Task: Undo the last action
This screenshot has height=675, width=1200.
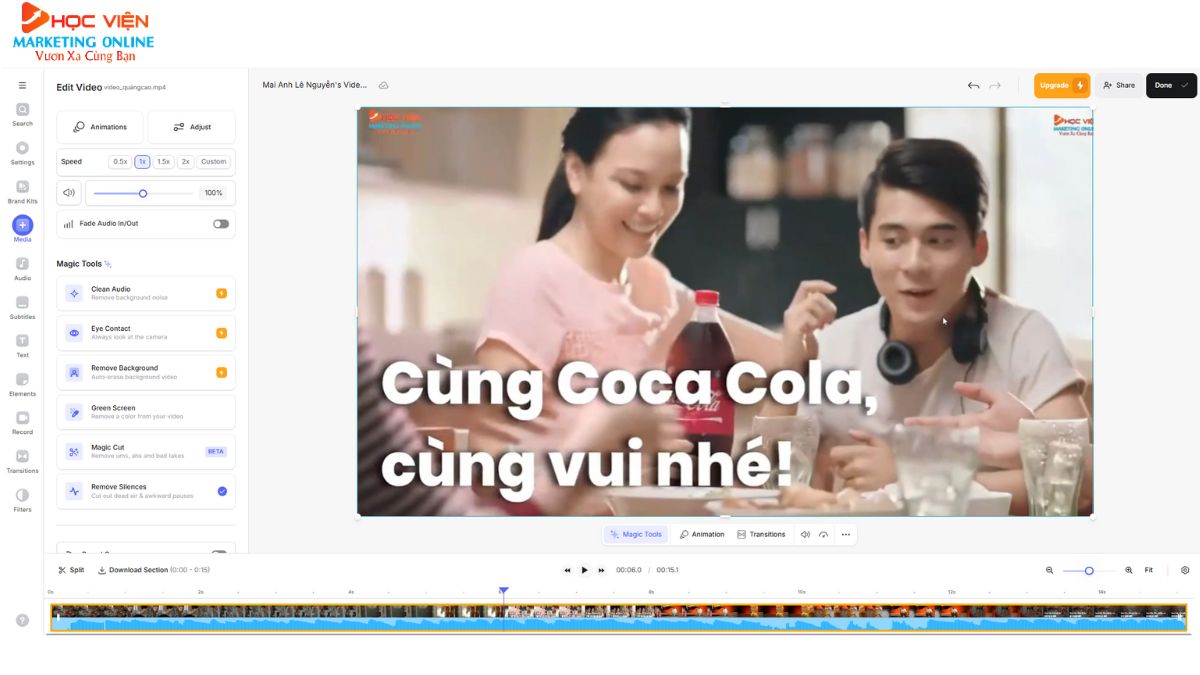Action: [x=973, y=86]
